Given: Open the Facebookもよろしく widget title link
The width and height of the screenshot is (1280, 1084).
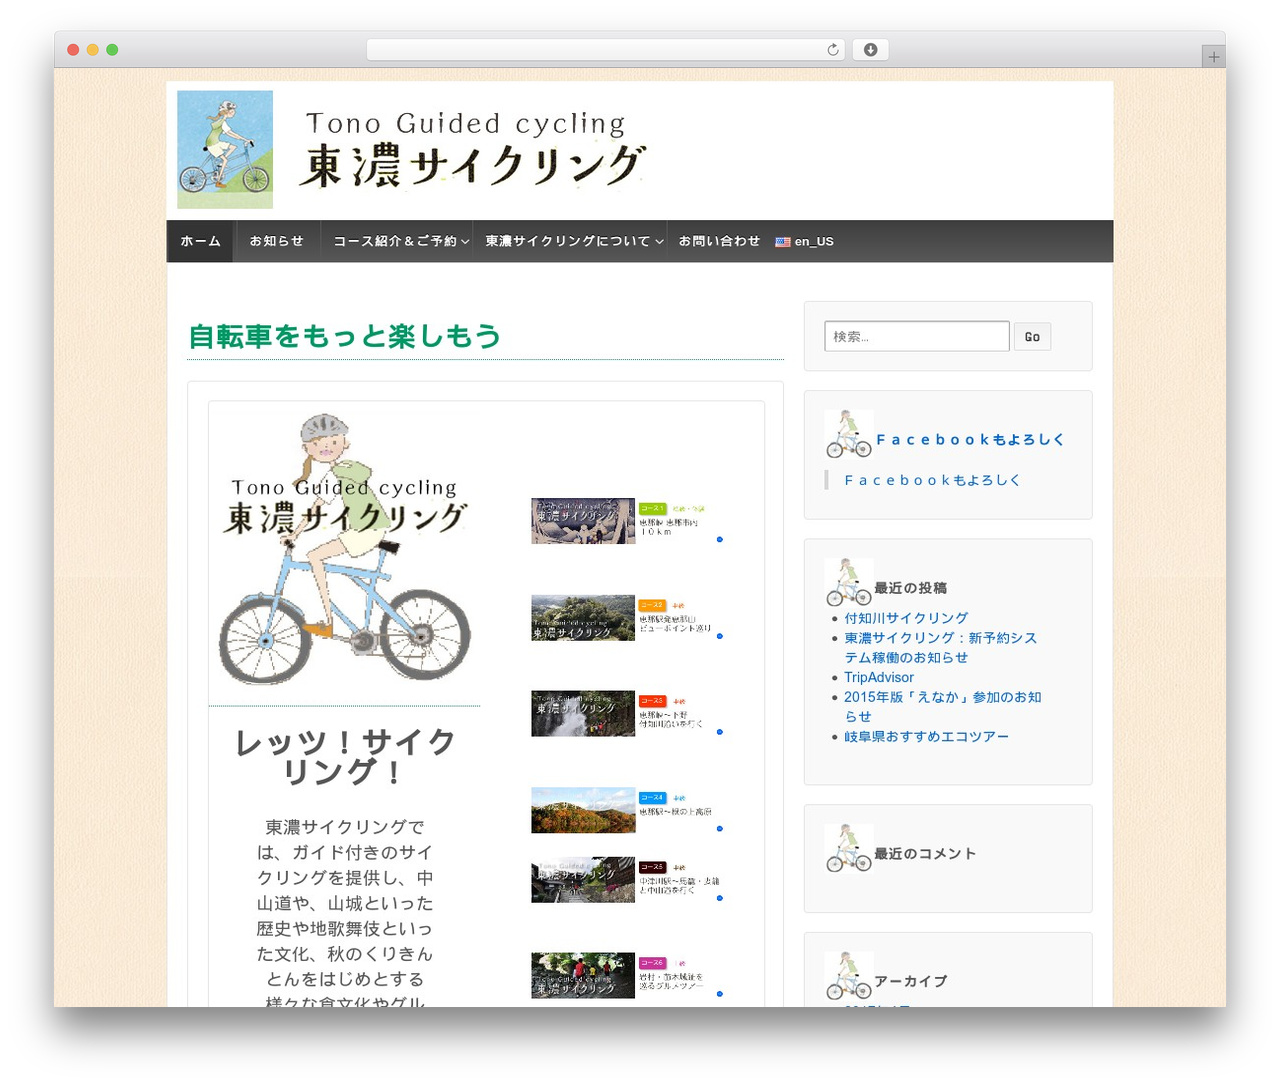Looking at the screenshot, I should (x=970, y=440).
